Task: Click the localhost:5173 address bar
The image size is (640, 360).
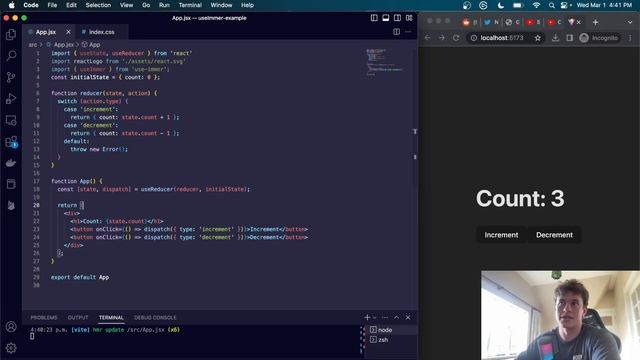Action: [501, 38]
